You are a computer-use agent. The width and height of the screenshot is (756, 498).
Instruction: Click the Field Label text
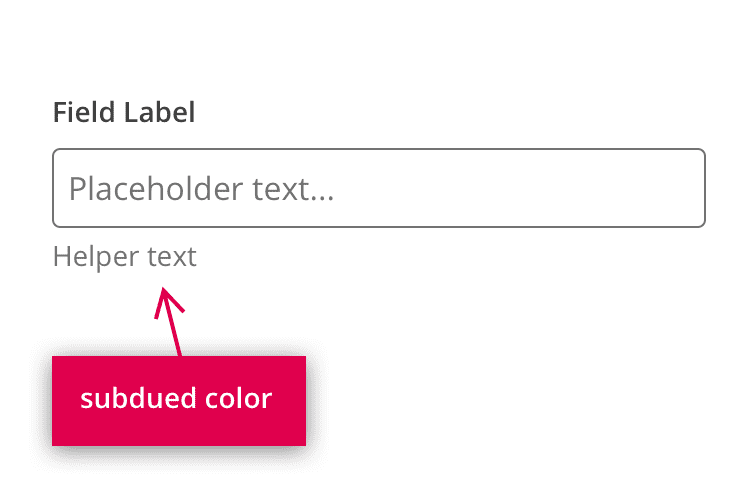[x=123, y=111]
